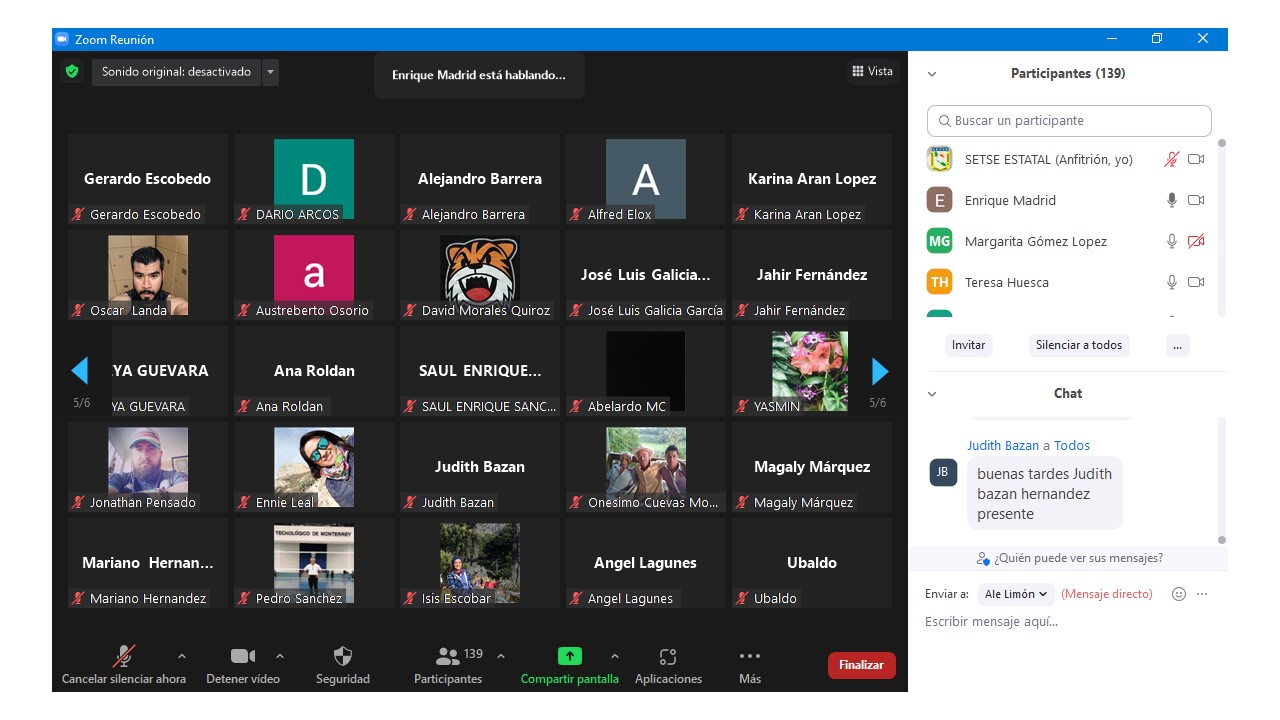Collapse the Participantes panel chevron

point(932,74)
